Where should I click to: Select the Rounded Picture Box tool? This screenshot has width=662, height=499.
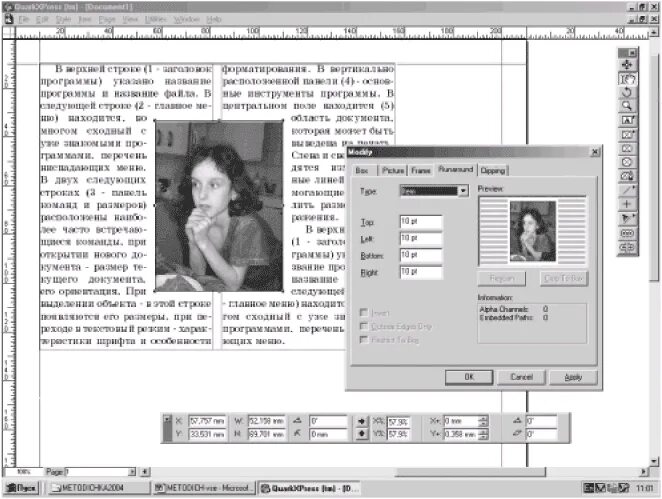(x=627, y=149)
